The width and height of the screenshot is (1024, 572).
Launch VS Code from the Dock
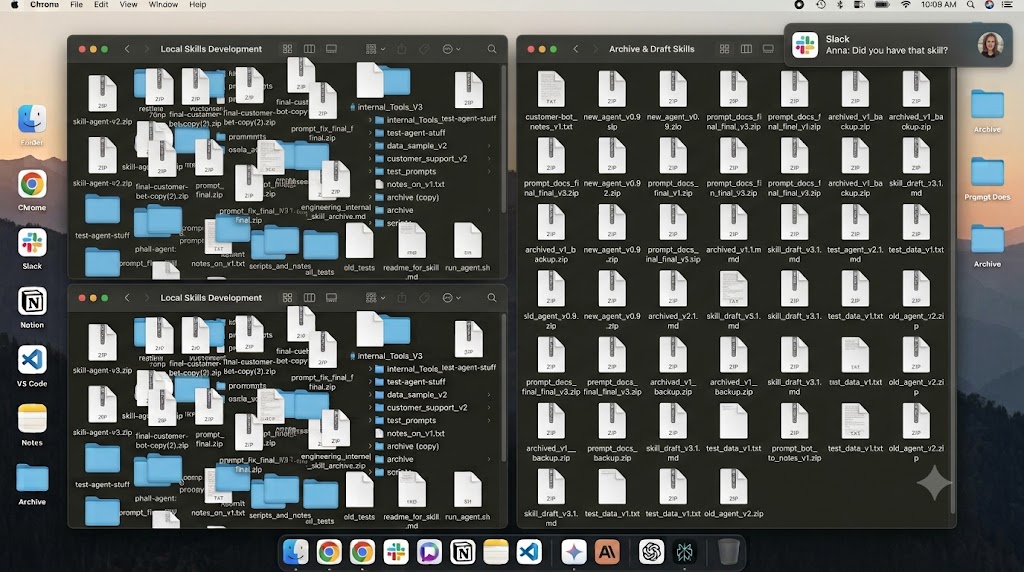[529, 552]
